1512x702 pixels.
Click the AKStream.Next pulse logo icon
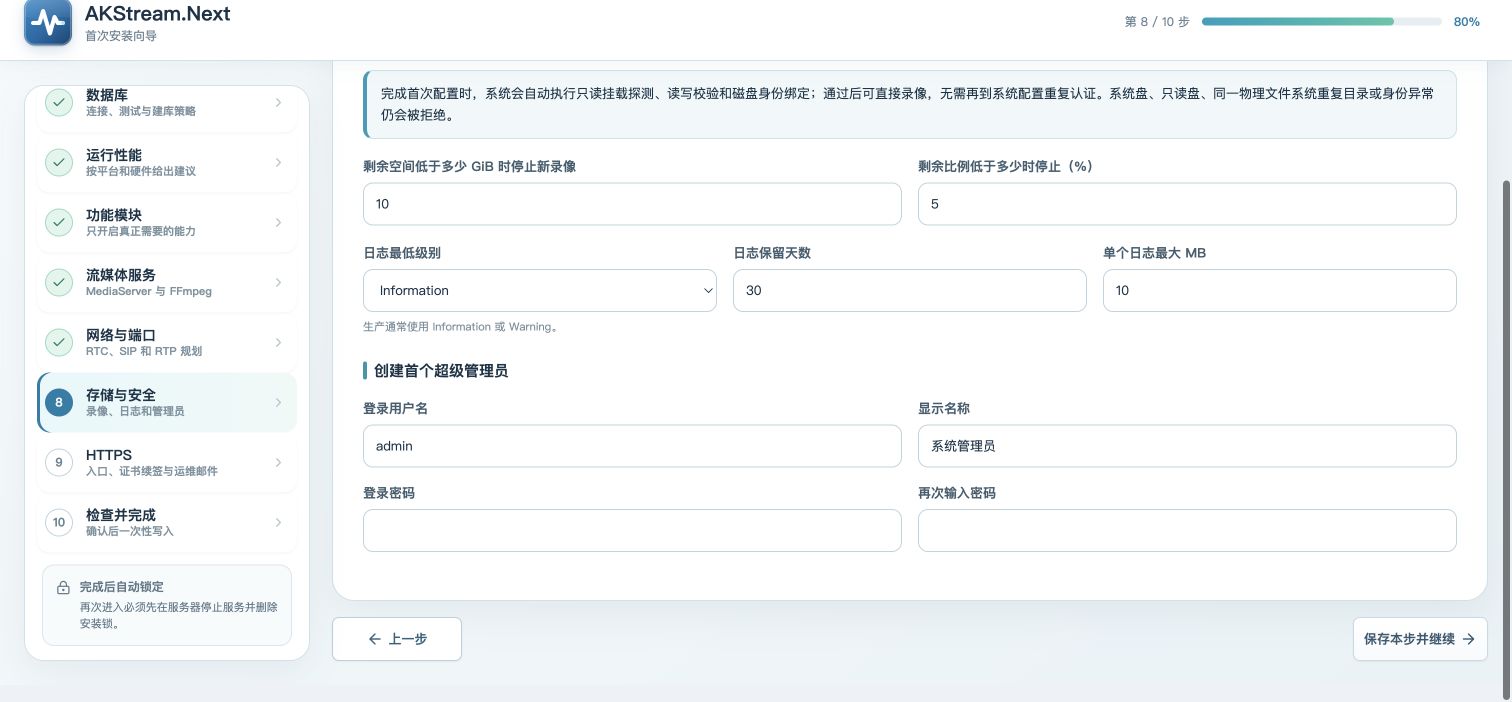pyautogui.click(x=48, y=21)
